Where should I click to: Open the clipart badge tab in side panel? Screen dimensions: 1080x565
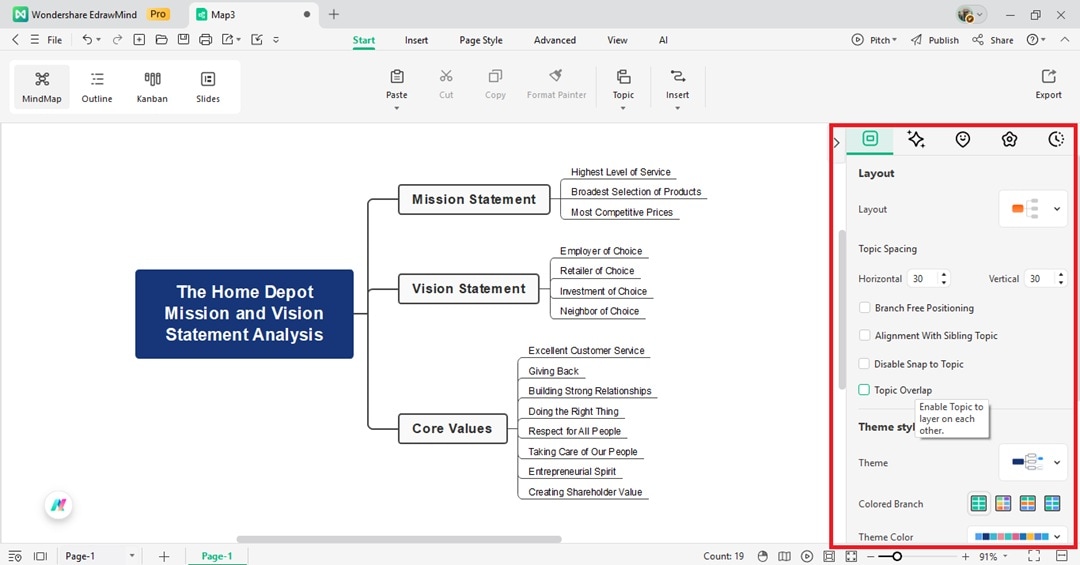[x=1009, y=139]
